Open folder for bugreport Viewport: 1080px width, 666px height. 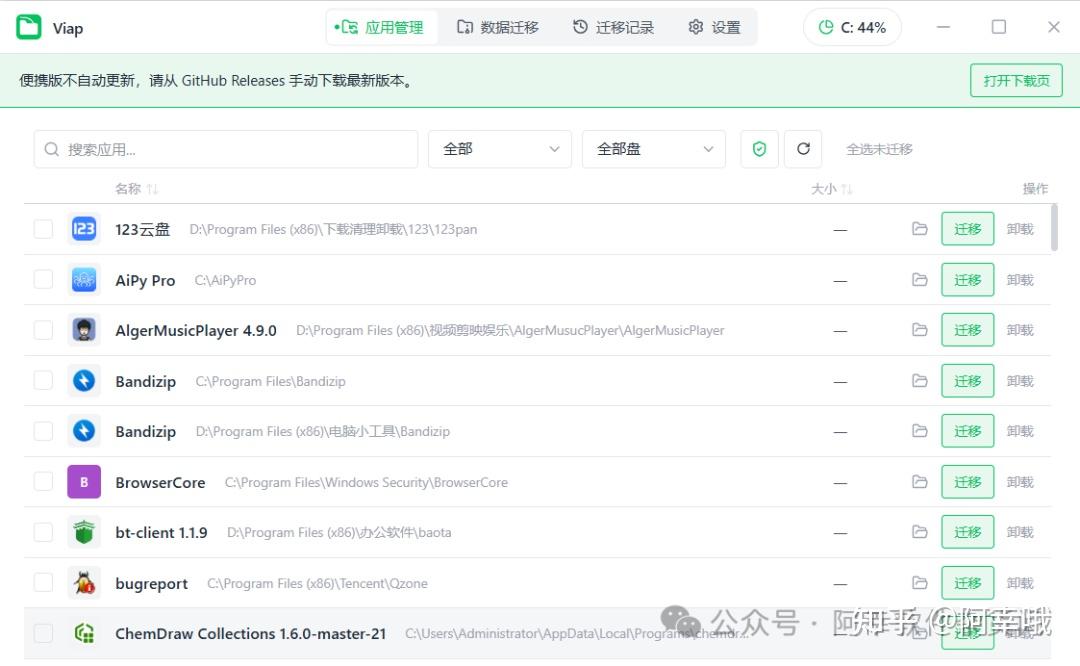click(920, 583)
